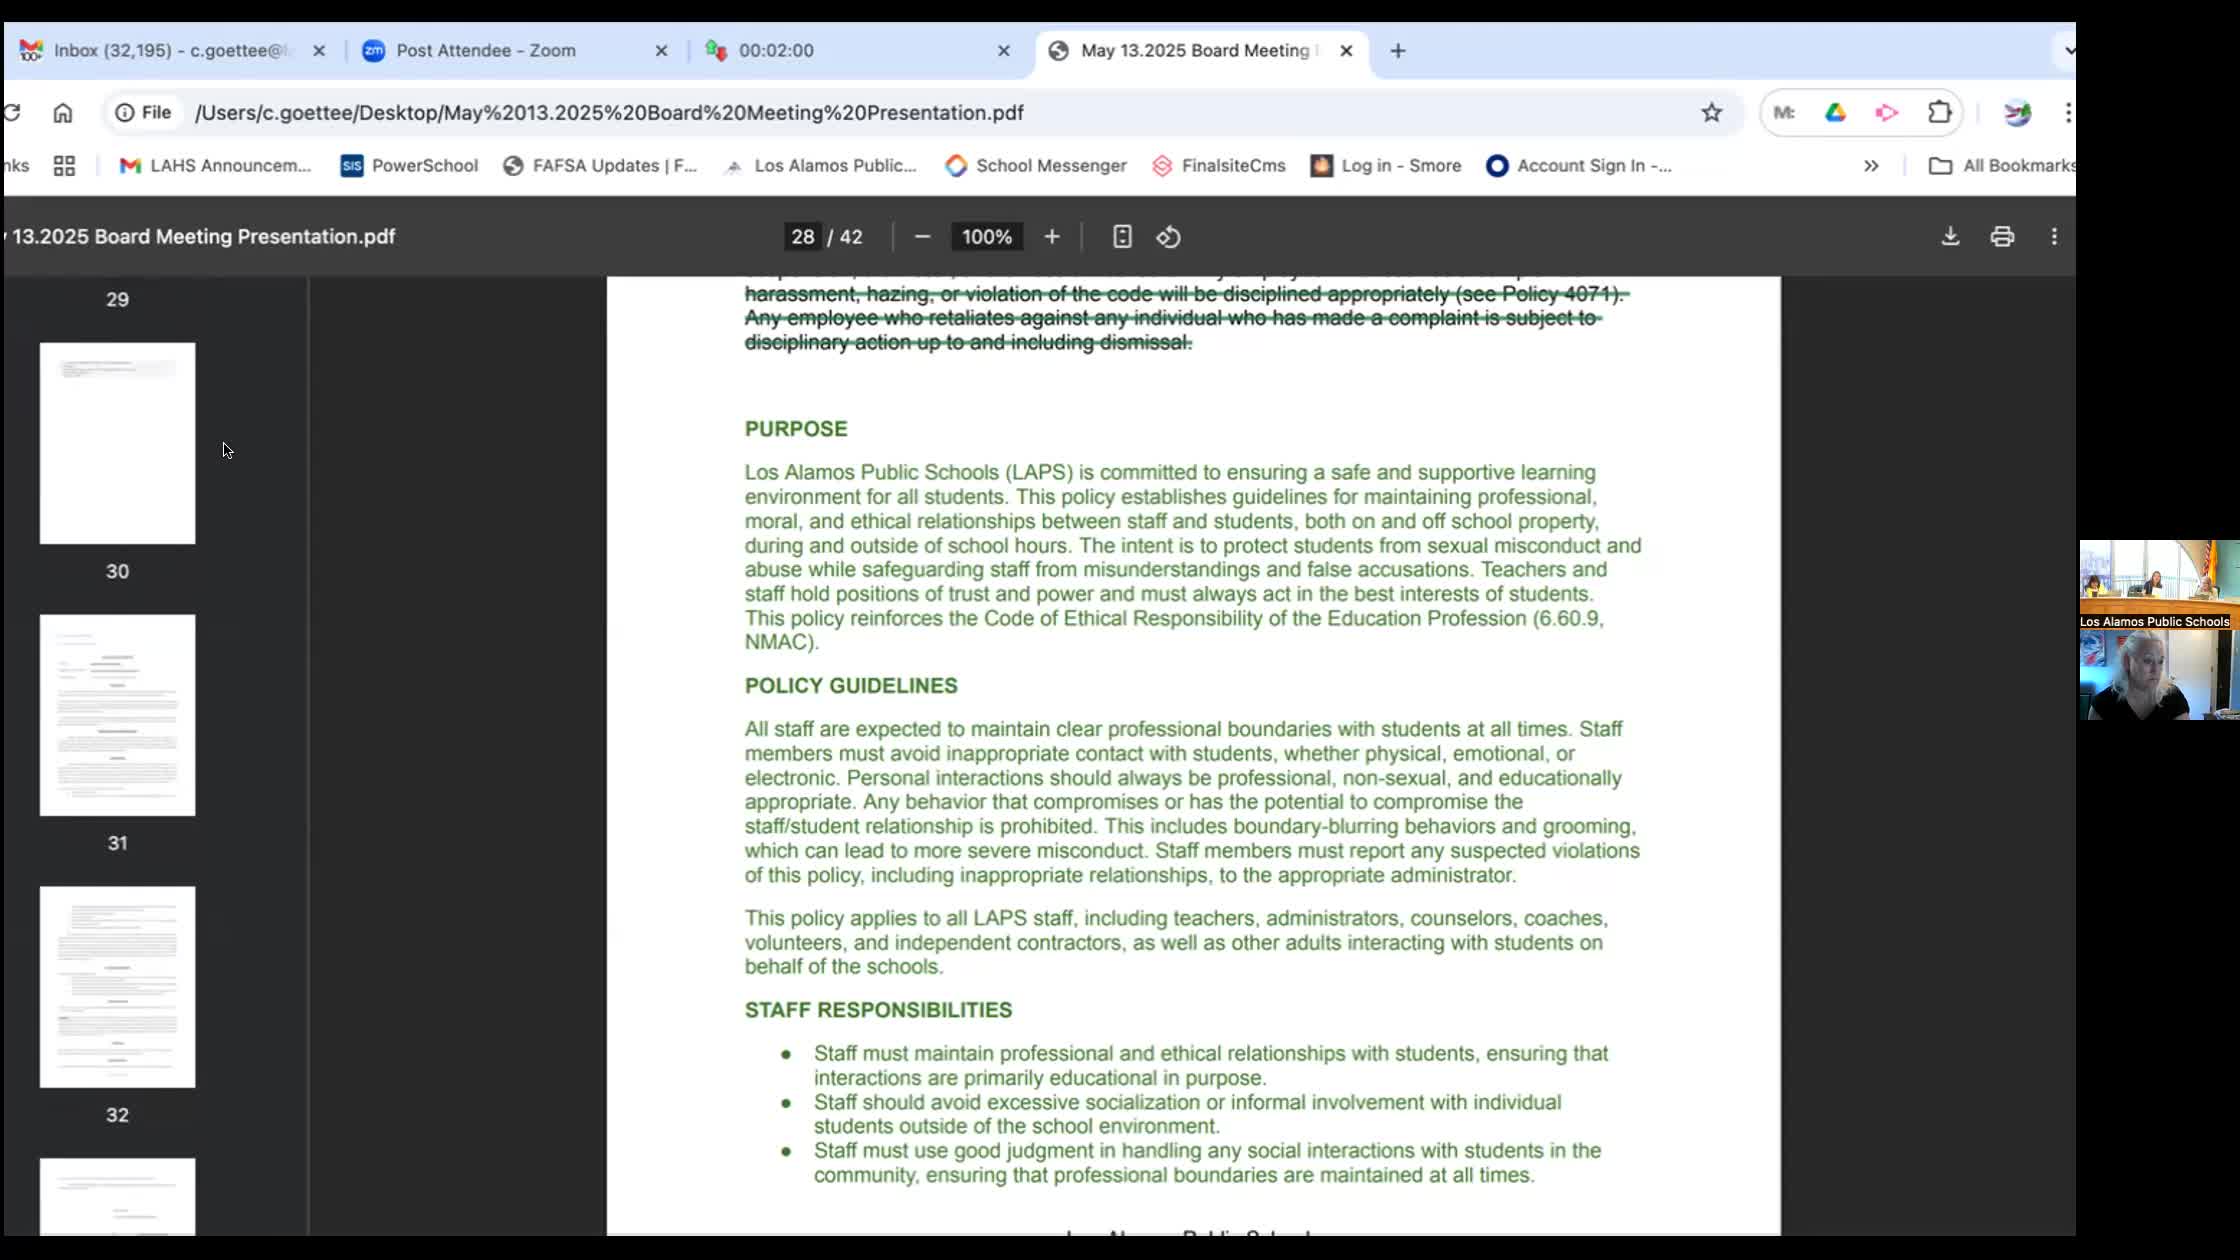Print the PDF document
This screenshot has height=1260, width=2240.
2002,237
